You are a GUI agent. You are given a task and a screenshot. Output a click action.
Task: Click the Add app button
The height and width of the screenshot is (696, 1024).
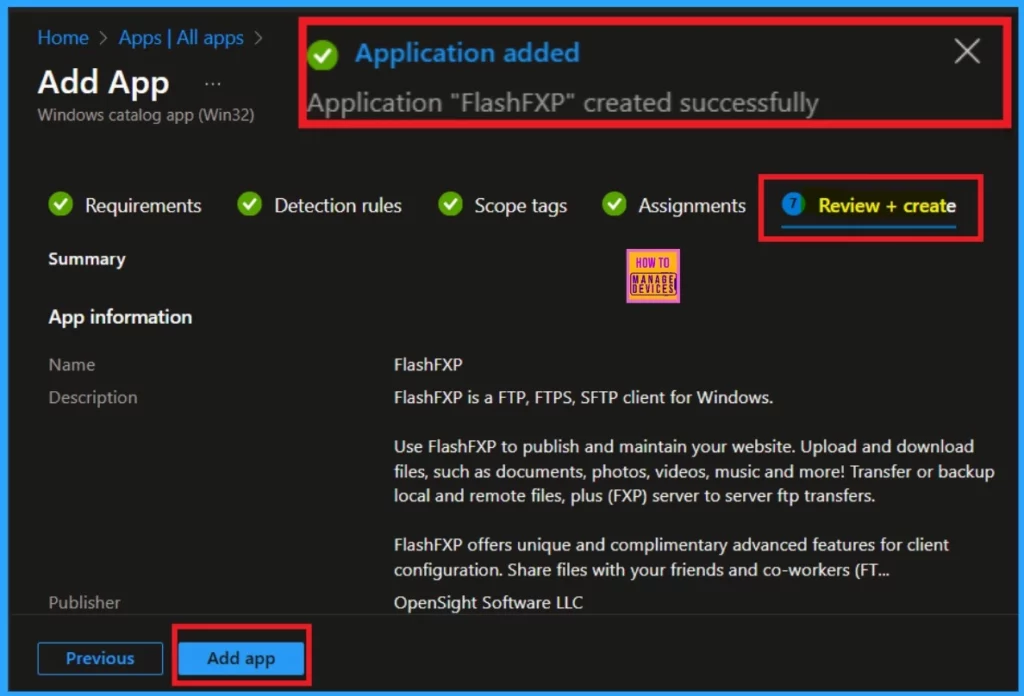[x=241, y=658]
